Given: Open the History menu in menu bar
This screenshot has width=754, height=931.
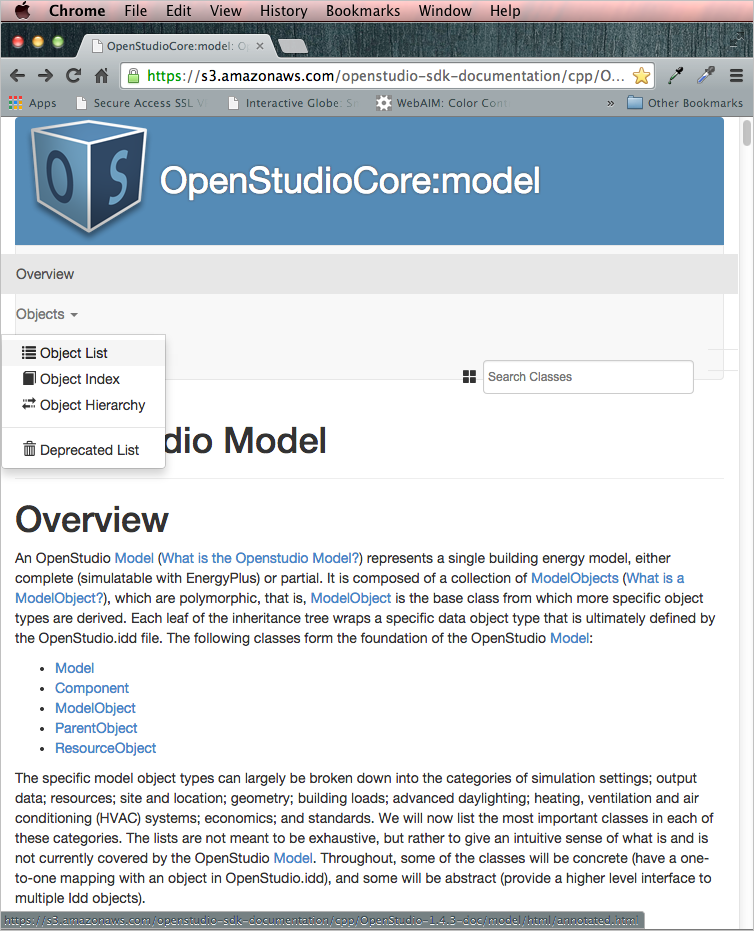Looking at the screenshot, I should click(283, 11).
